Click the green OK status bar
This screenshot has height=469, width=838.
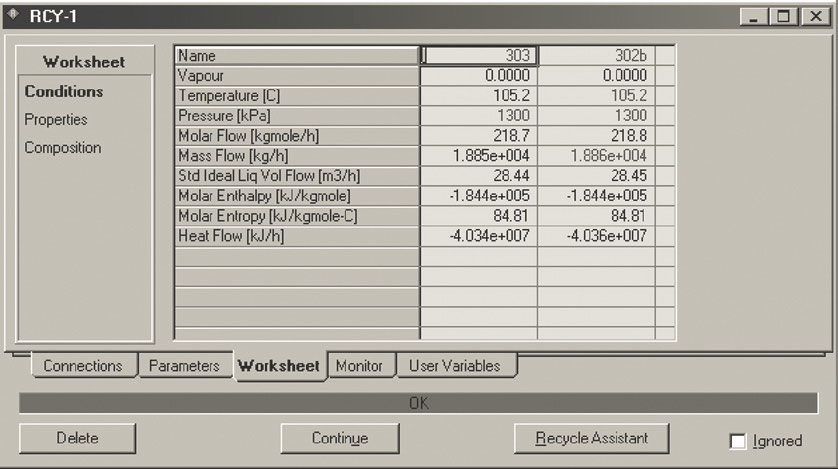418,403
